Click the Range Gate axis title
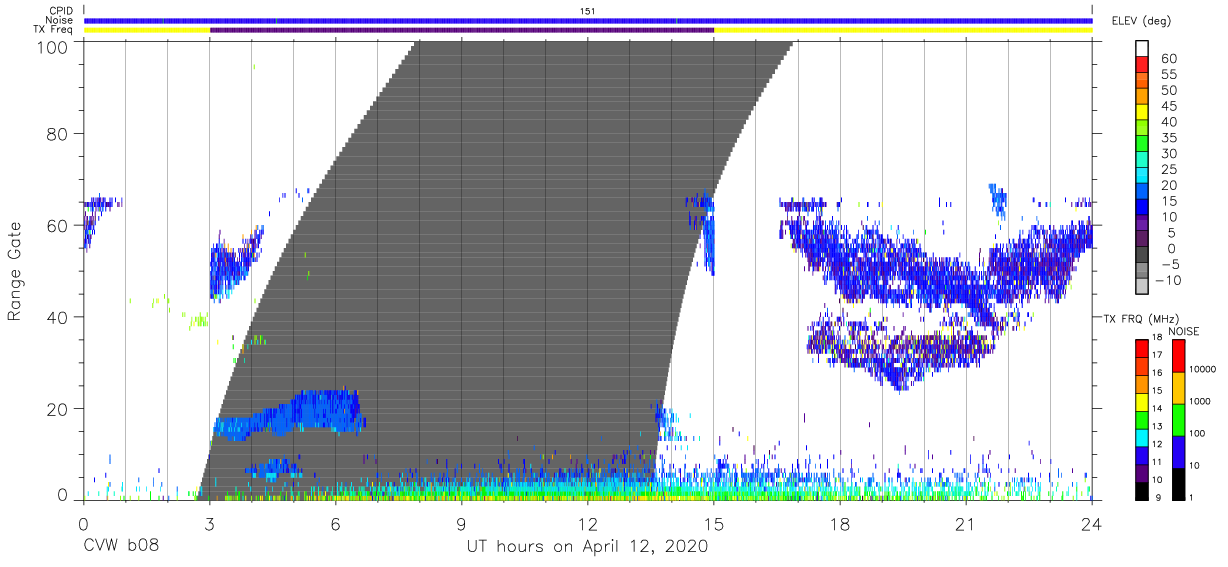The image size is (1228, 567). click(x=15, y=271)
